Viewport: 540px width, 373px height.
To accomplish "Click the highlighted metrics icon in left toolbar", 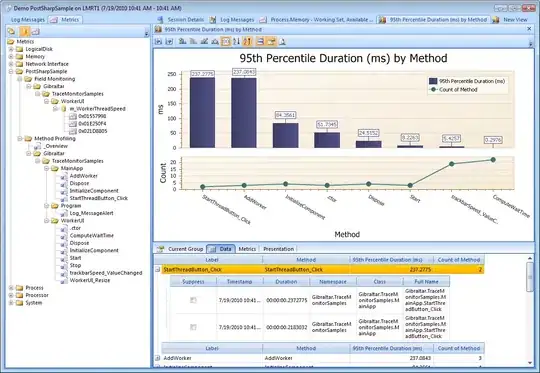I will 24,32.
